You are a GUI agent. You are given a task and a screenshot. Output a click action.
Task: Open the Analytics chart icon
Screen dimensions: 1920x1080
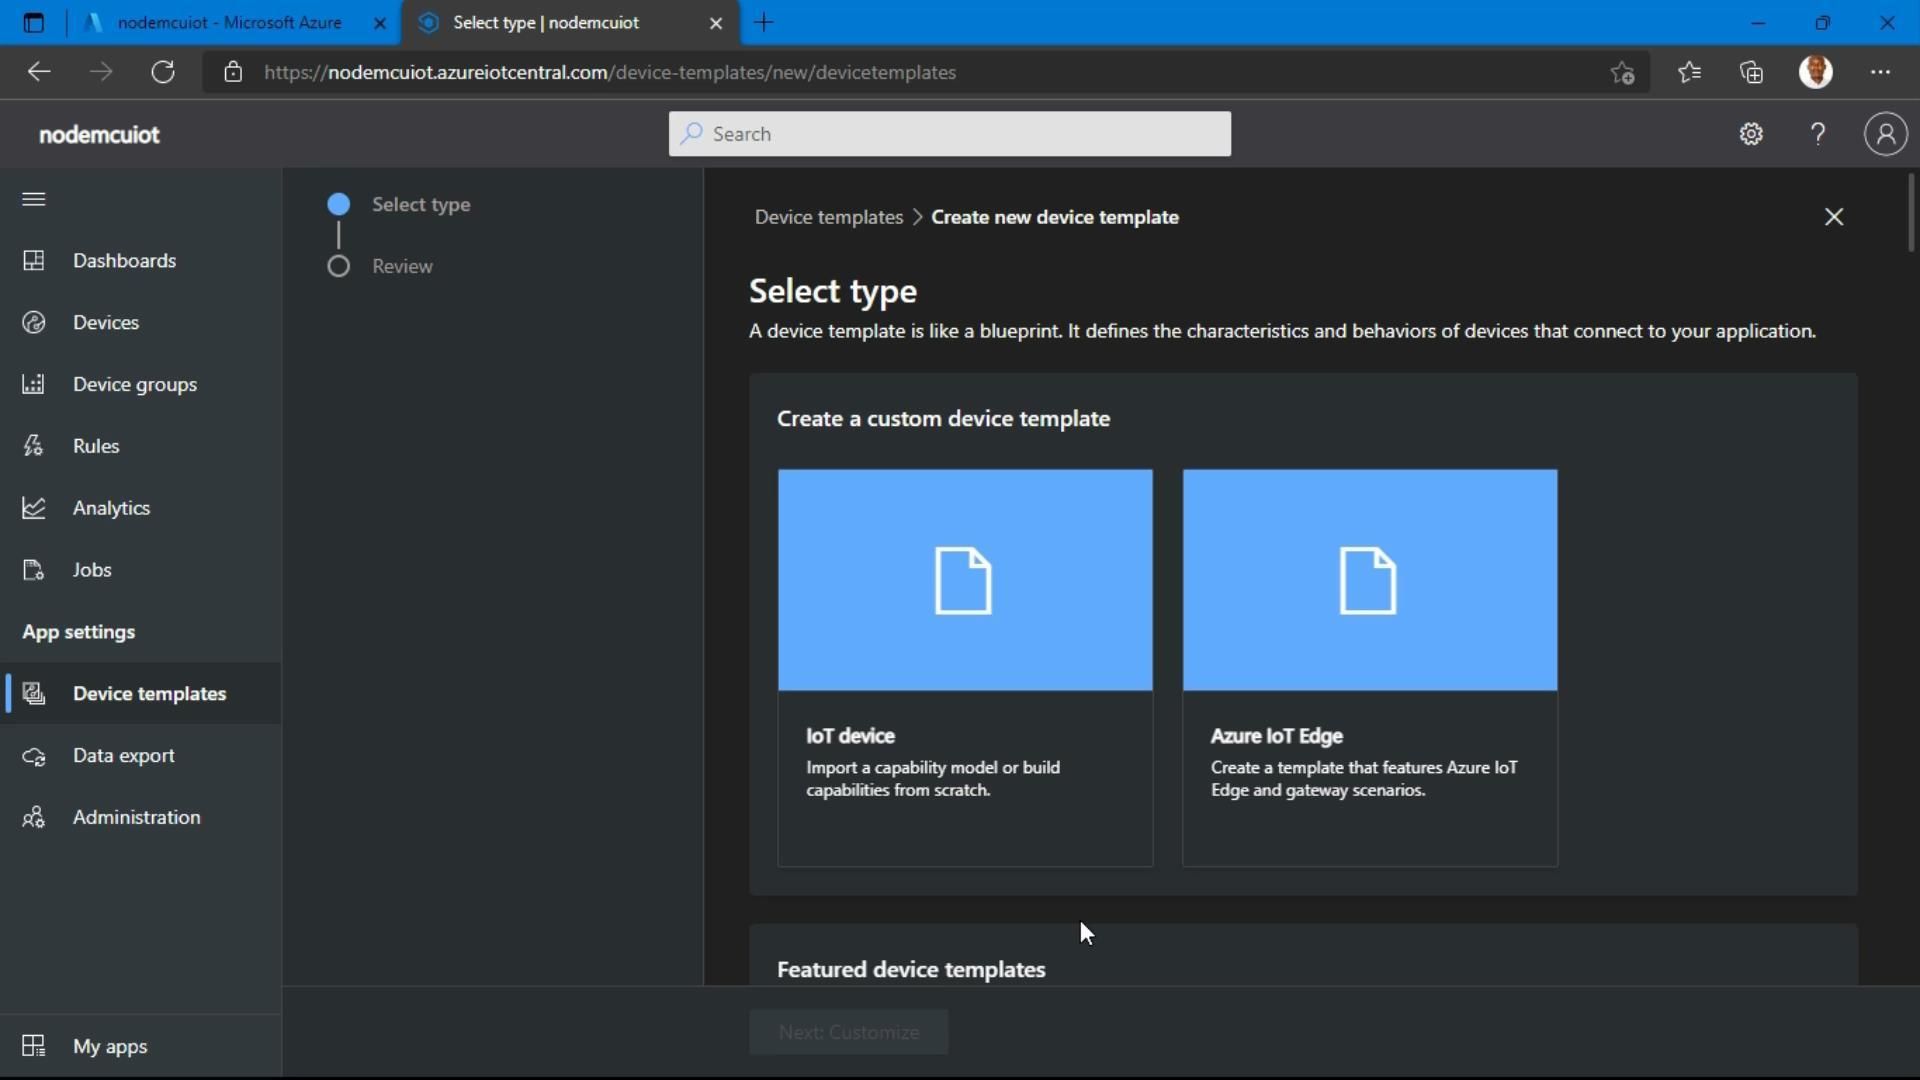[33, 508]
